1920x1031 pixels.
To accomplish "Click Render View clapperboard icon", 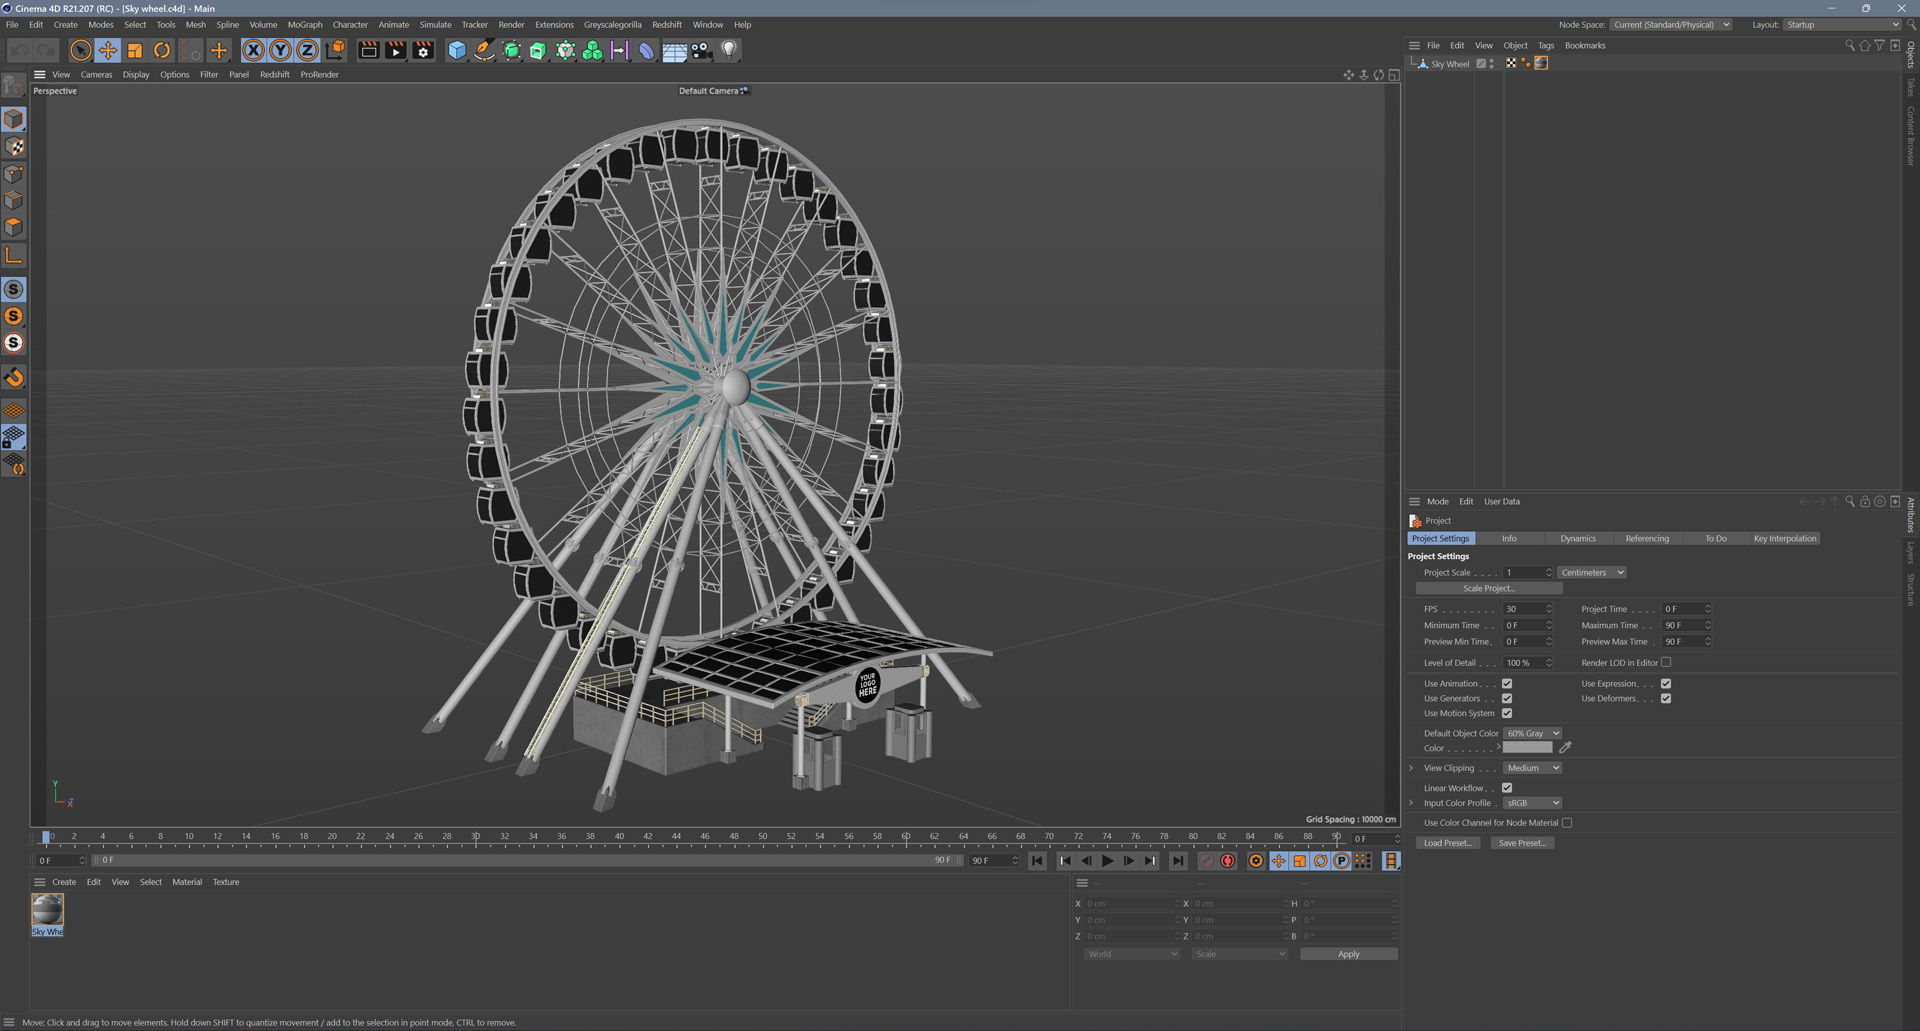I will [369, 50].
